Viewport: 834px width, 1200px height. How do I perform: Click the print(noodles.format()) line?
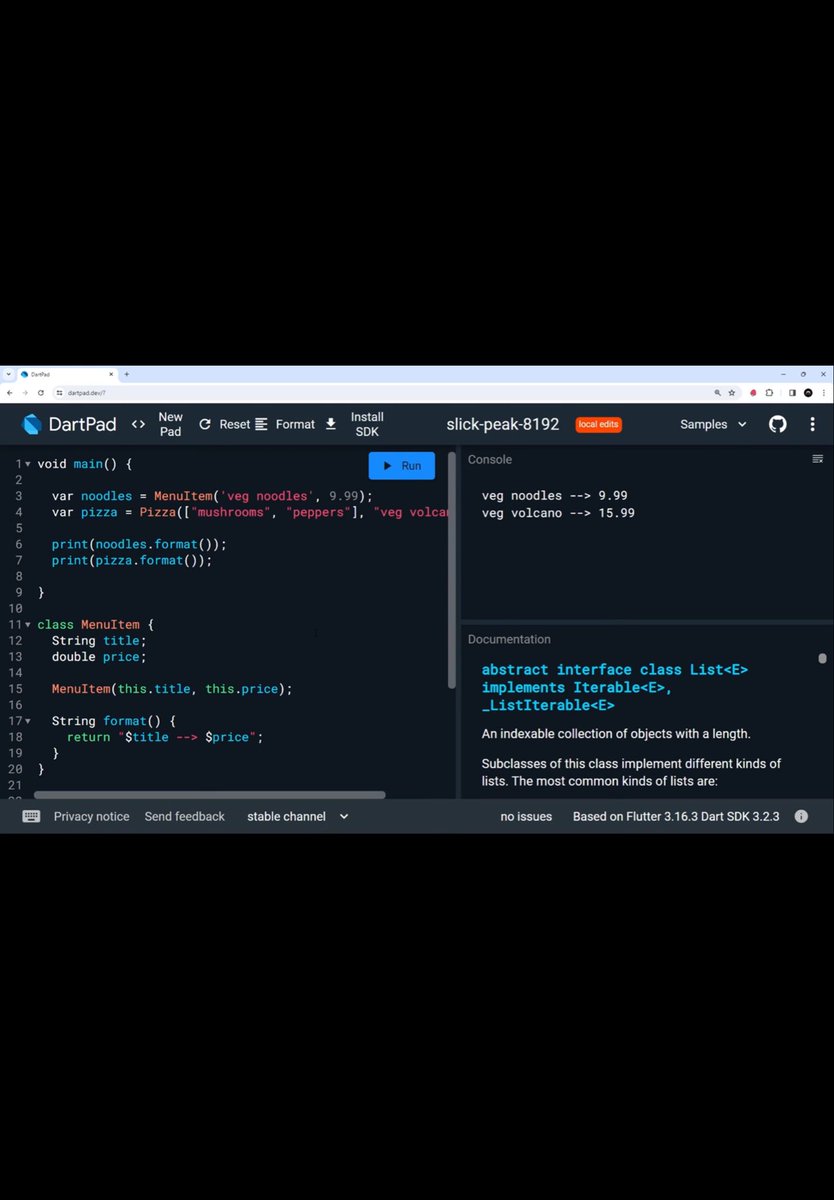point(139,544)
